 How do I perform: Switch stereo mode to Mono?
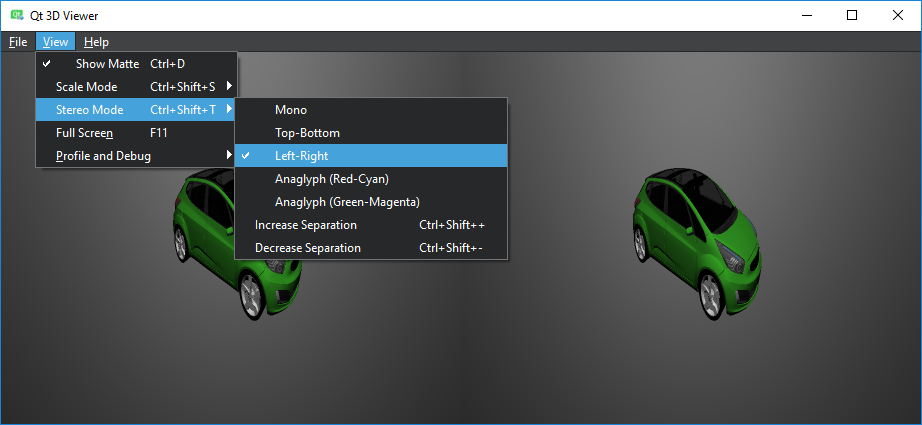point(291,110)
